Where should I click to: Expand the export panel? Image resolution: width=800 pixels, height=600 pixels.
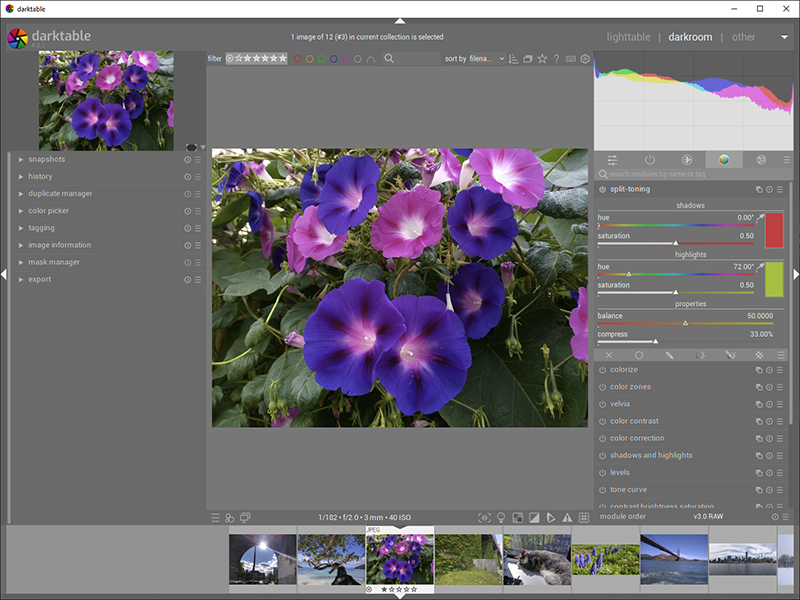click(x=39, y=279)
